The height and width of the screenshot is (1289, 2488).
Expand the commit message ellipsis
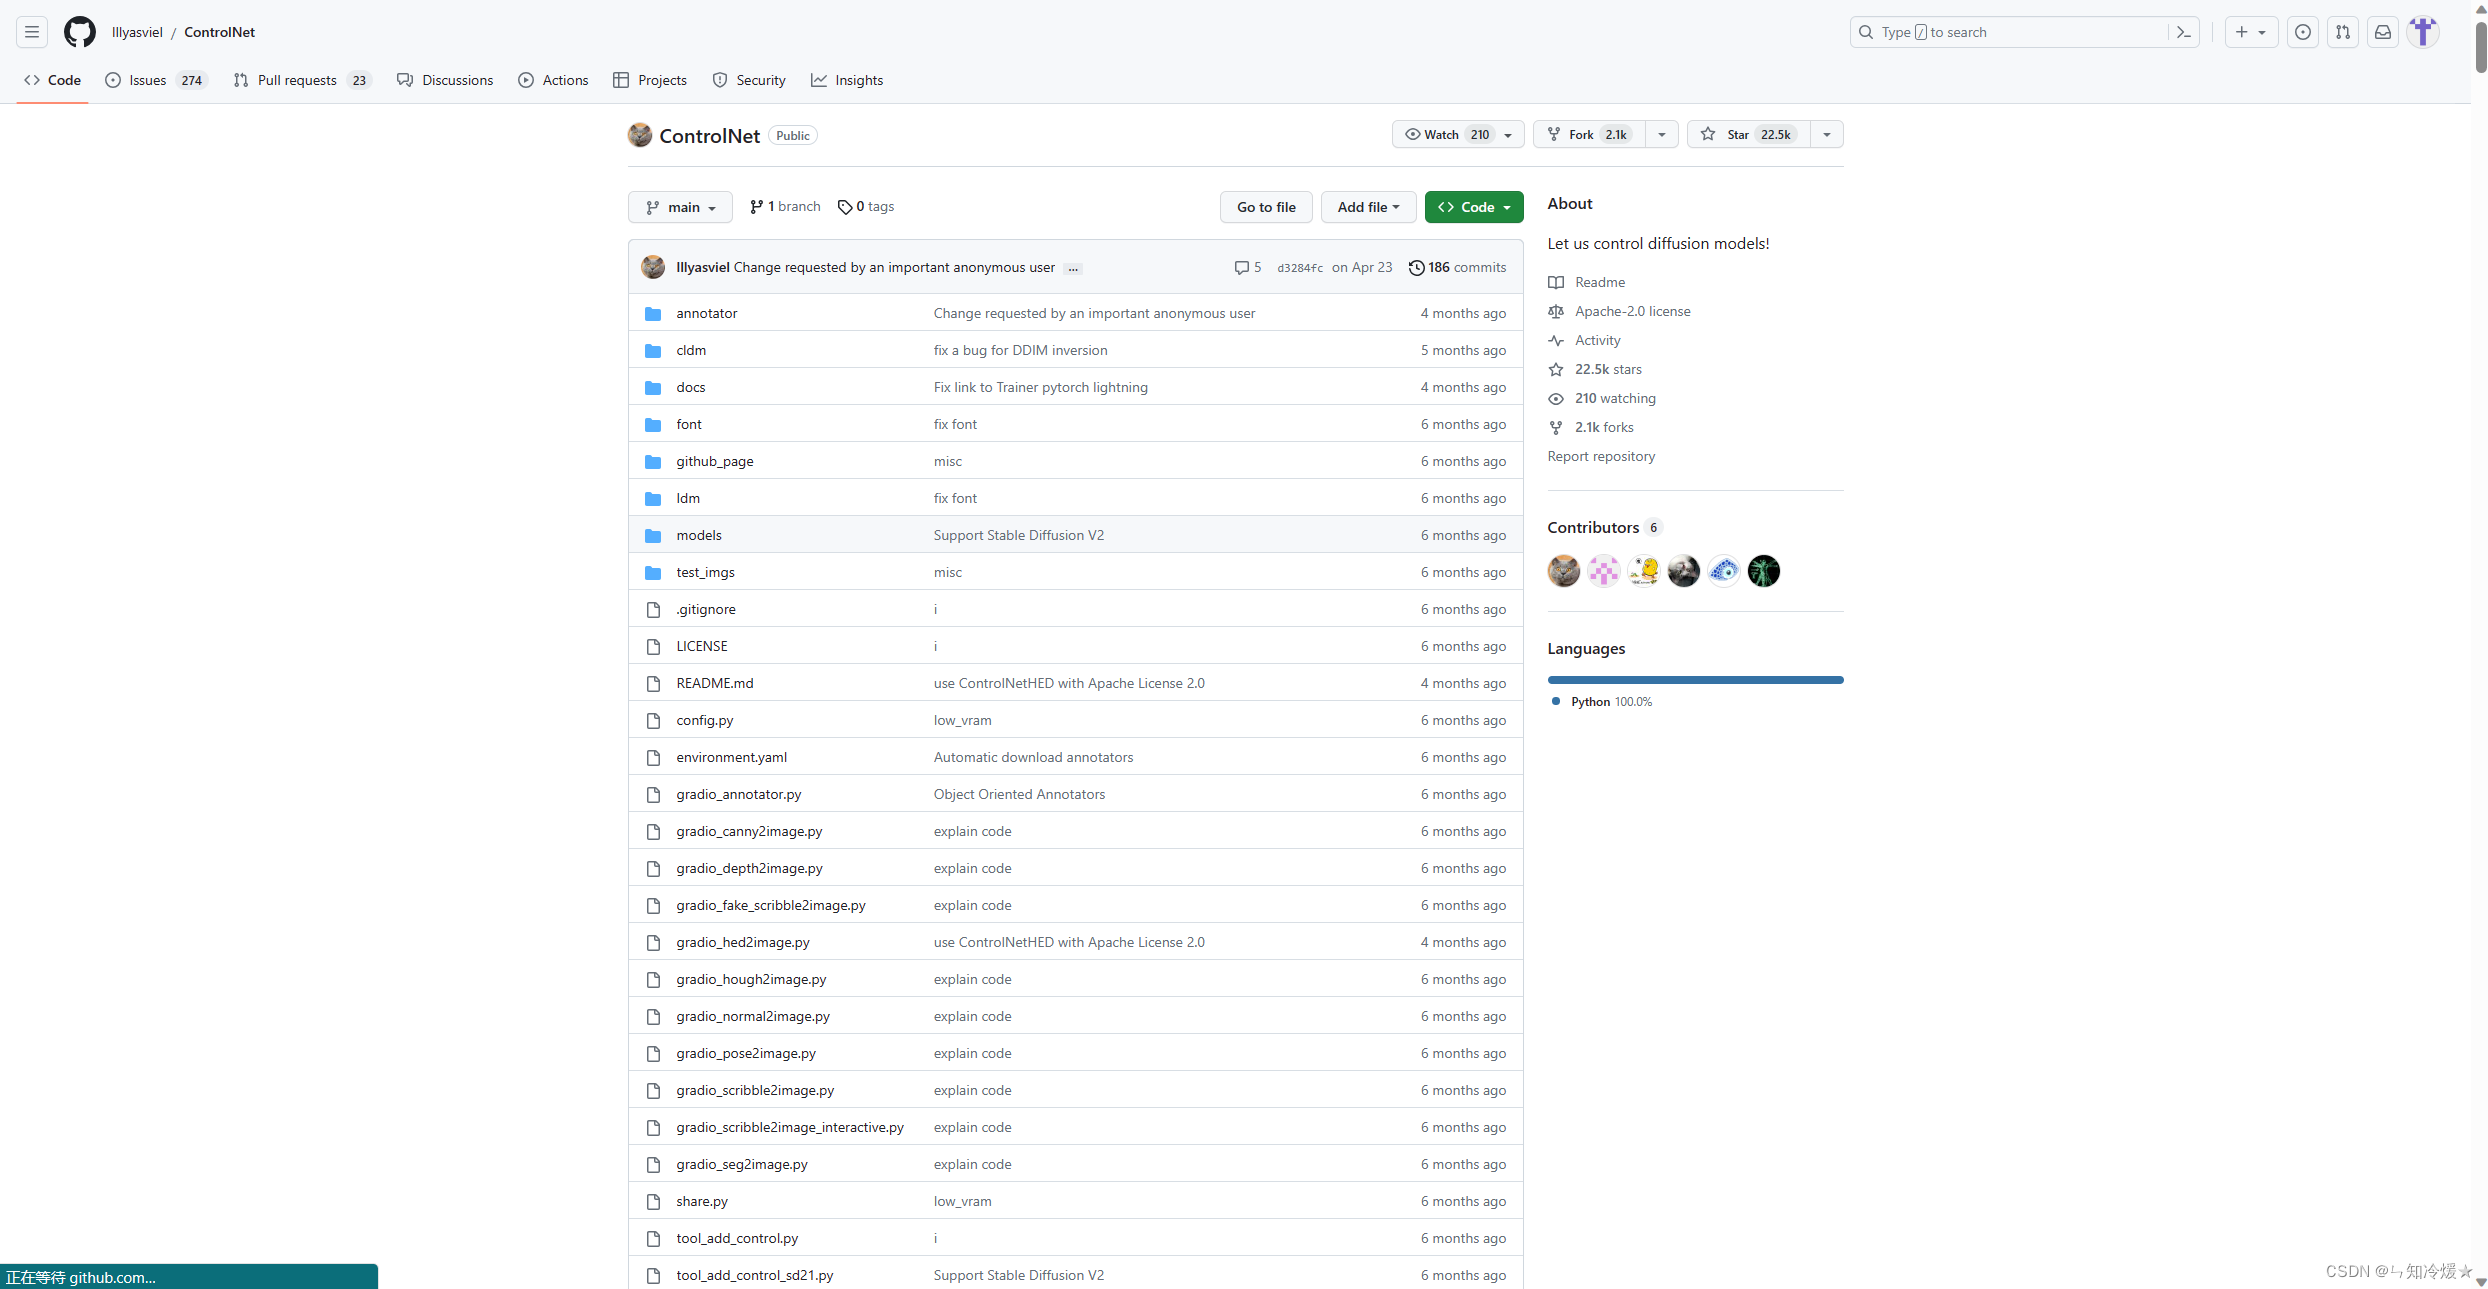[x=1073, y=268]
